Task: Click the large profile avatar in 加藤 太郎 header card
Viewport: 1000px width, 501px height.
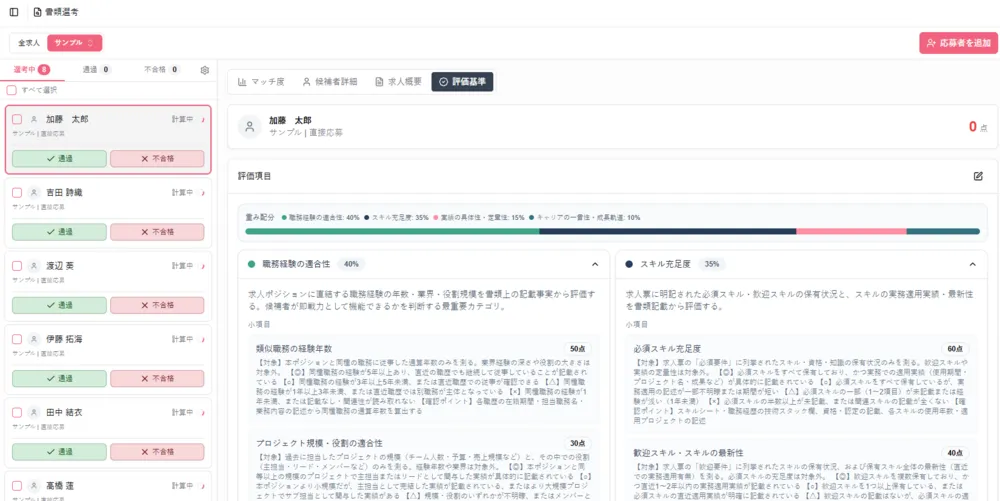Action: click(250, 126)
